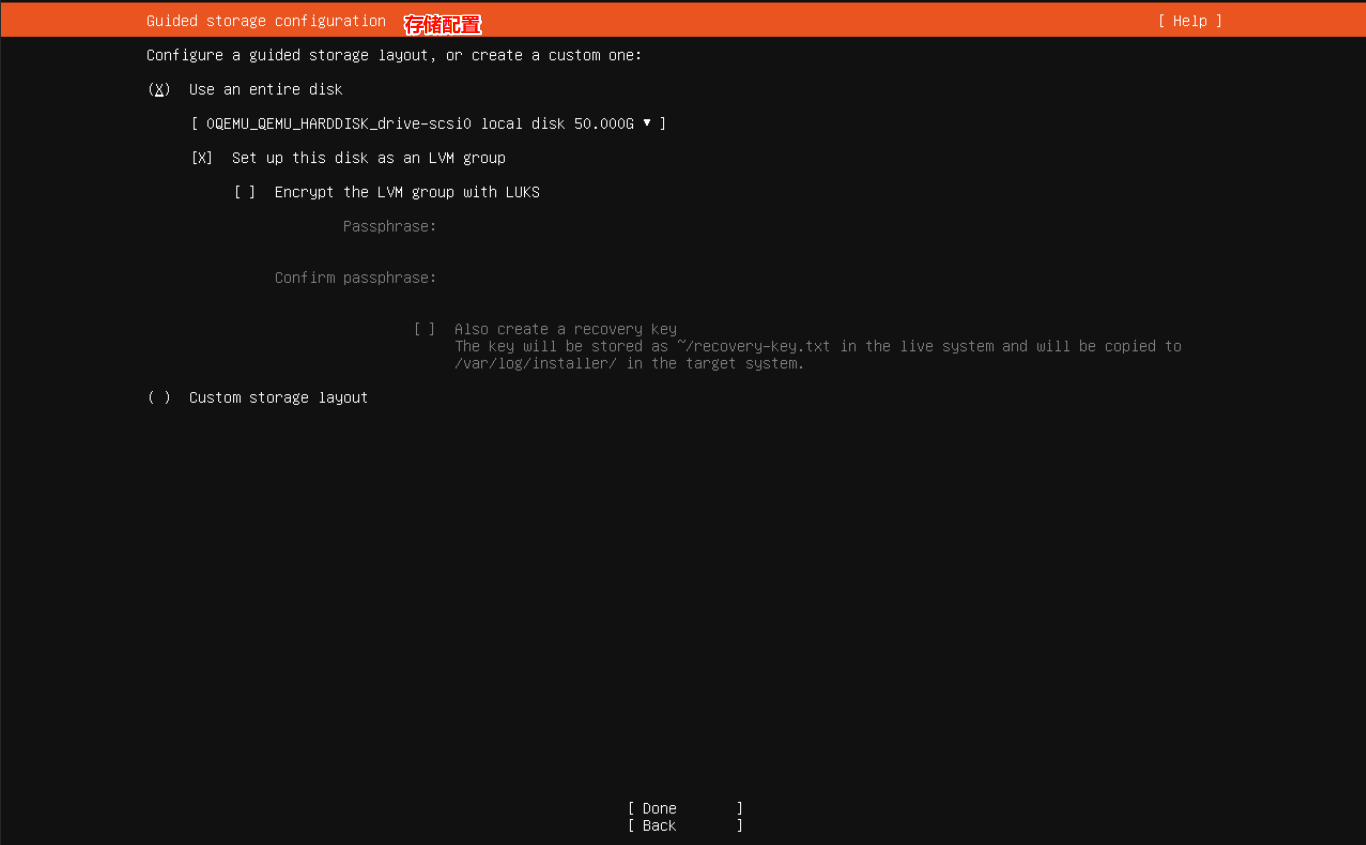This screenshot has height=845, width=1366.
Task: Click the down arrow beside 50.000G
Action: [647, 123]
